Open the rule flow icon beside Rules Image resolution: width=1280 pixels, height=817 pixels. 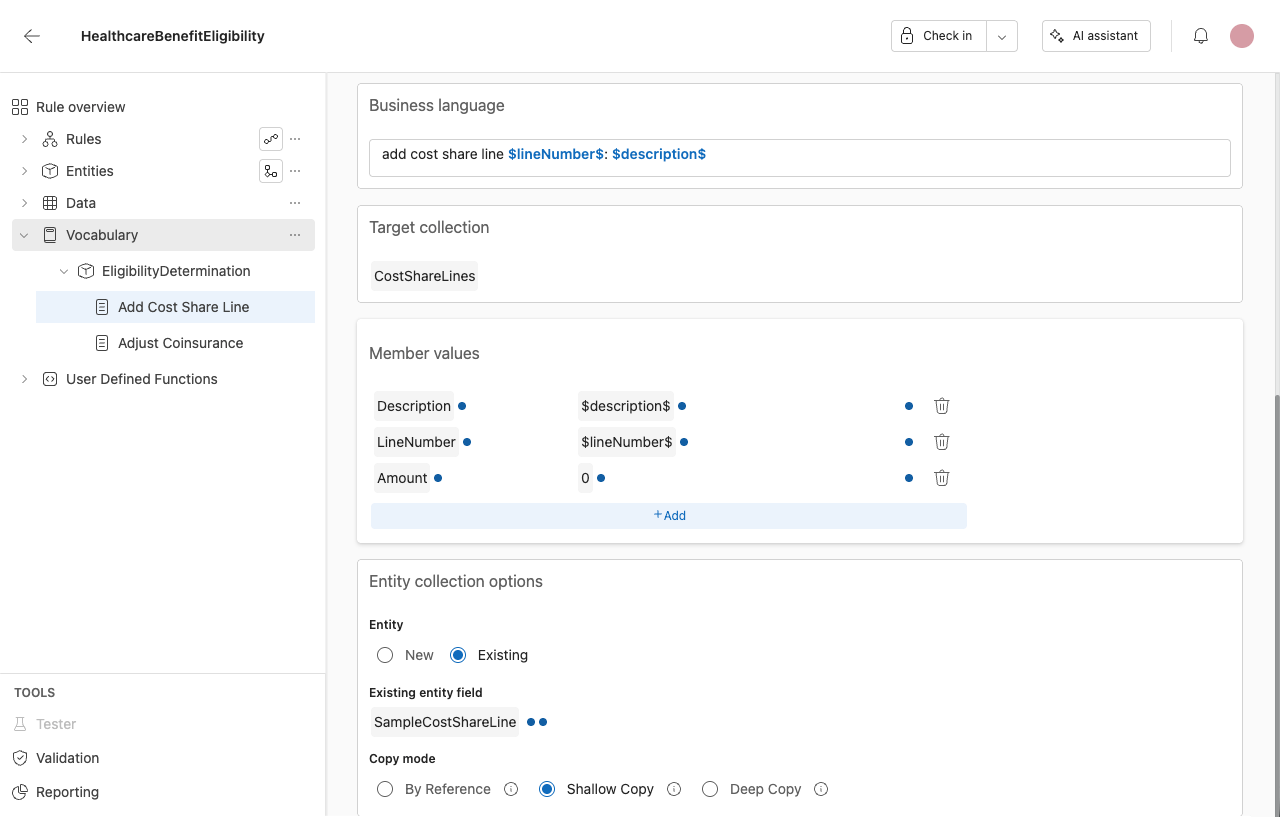271,139
